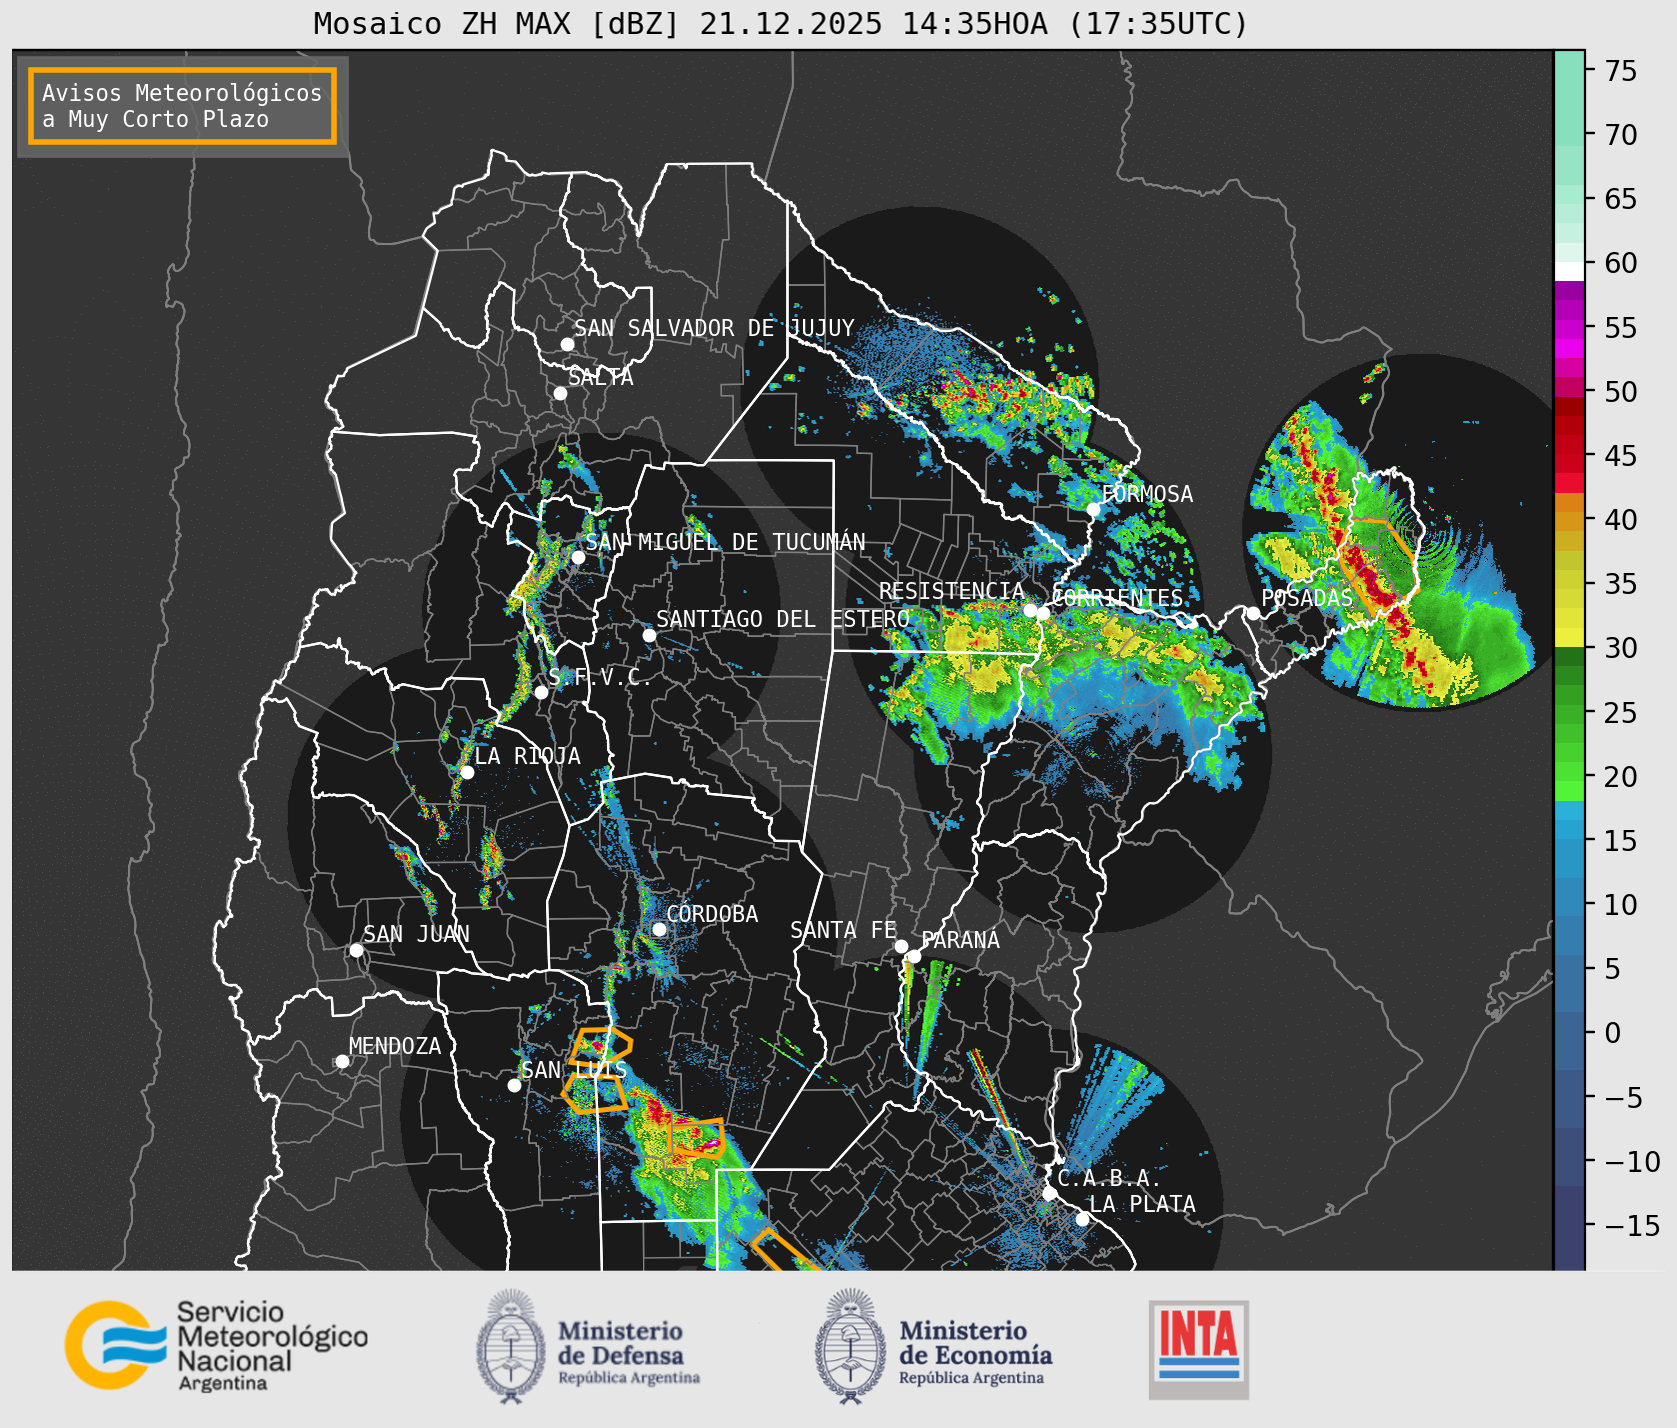Select the Paraná city marker dot

point(914,956)
